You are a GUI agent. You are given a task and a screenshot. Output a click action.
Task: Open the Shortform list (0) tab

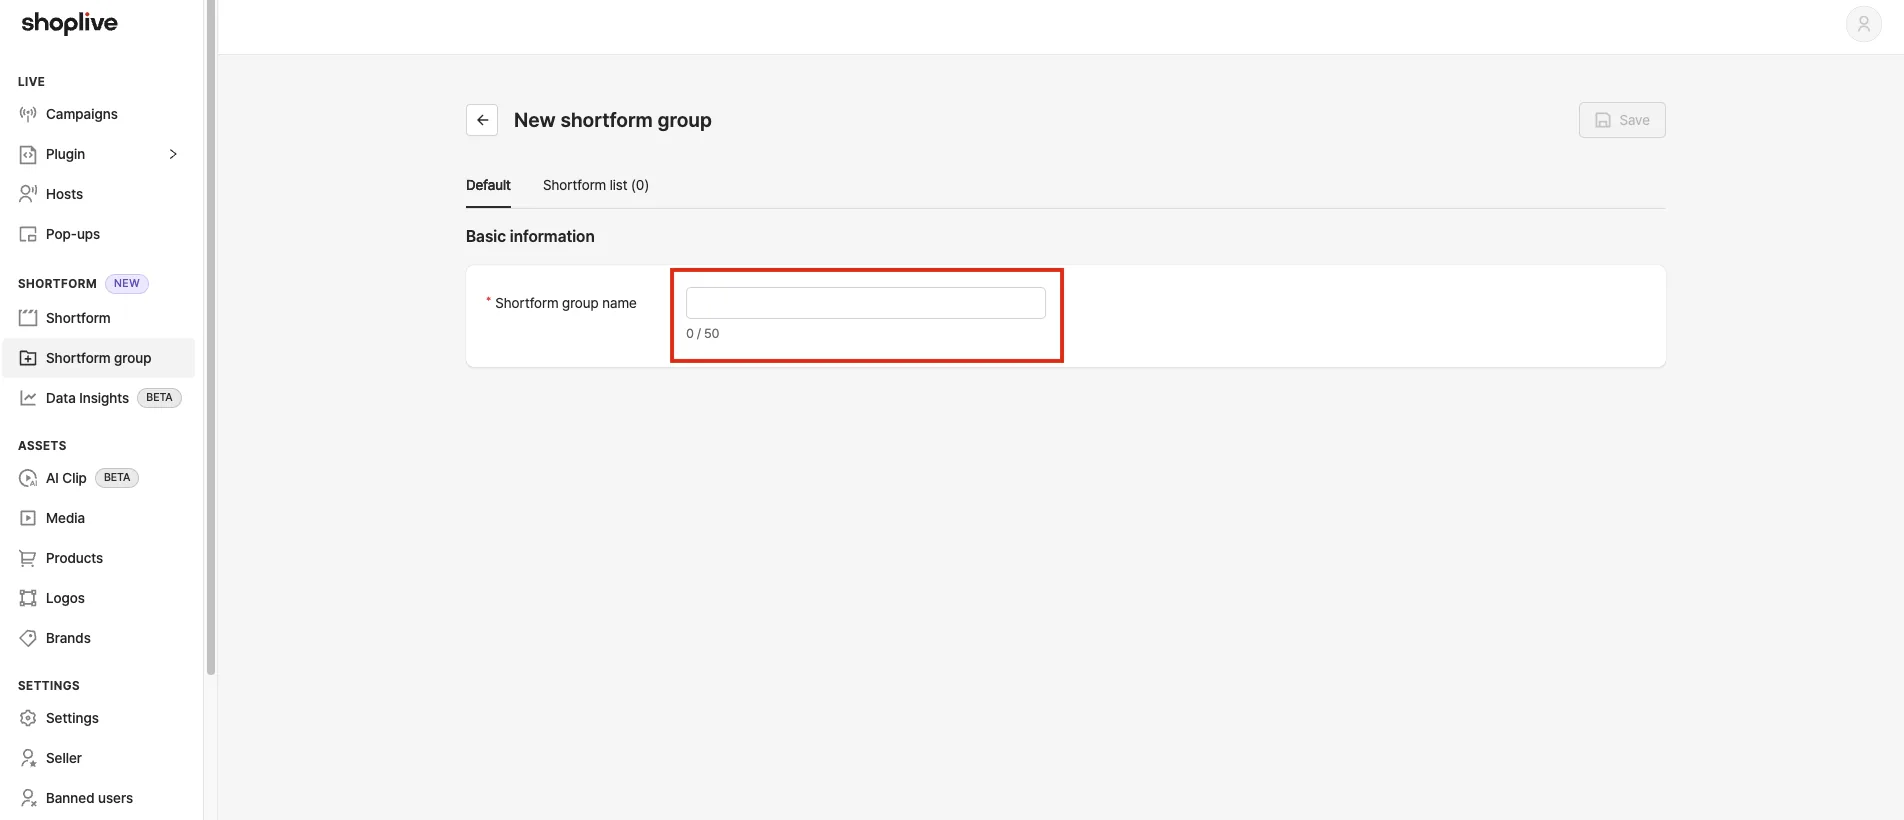(596, 185)
